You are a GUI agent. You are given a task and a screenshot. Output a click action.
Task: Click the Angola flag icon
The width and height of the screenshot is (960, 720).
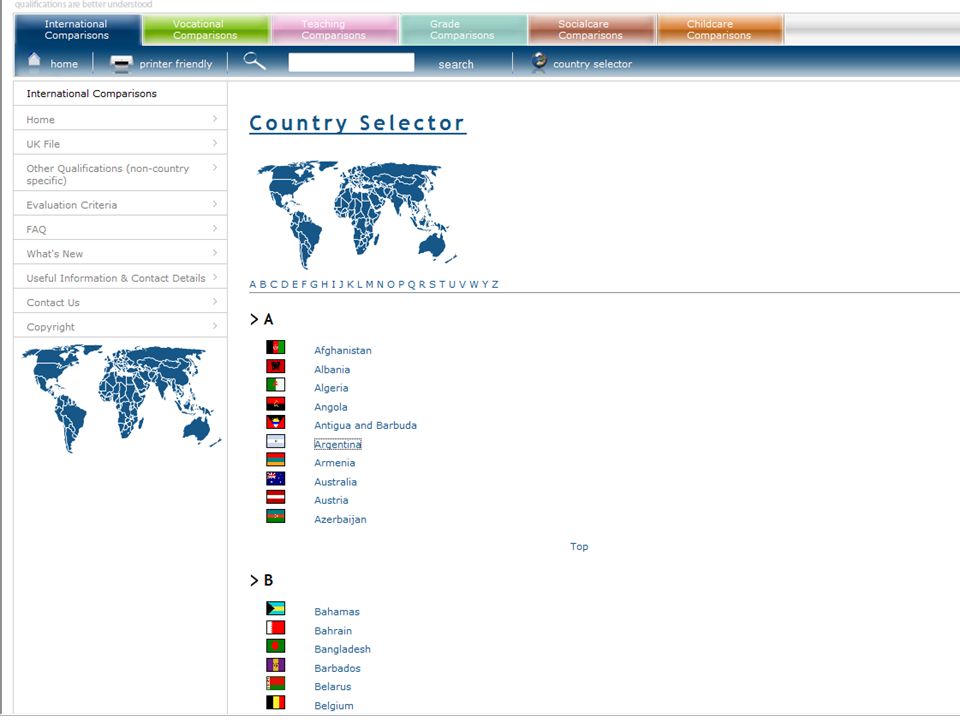pyautogui.click(x=276, y=404)
